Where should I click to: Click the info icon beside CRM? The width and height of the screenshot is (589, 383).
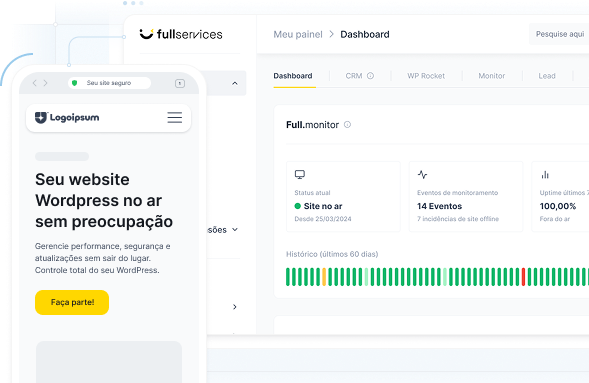click(x=370, y=76)
